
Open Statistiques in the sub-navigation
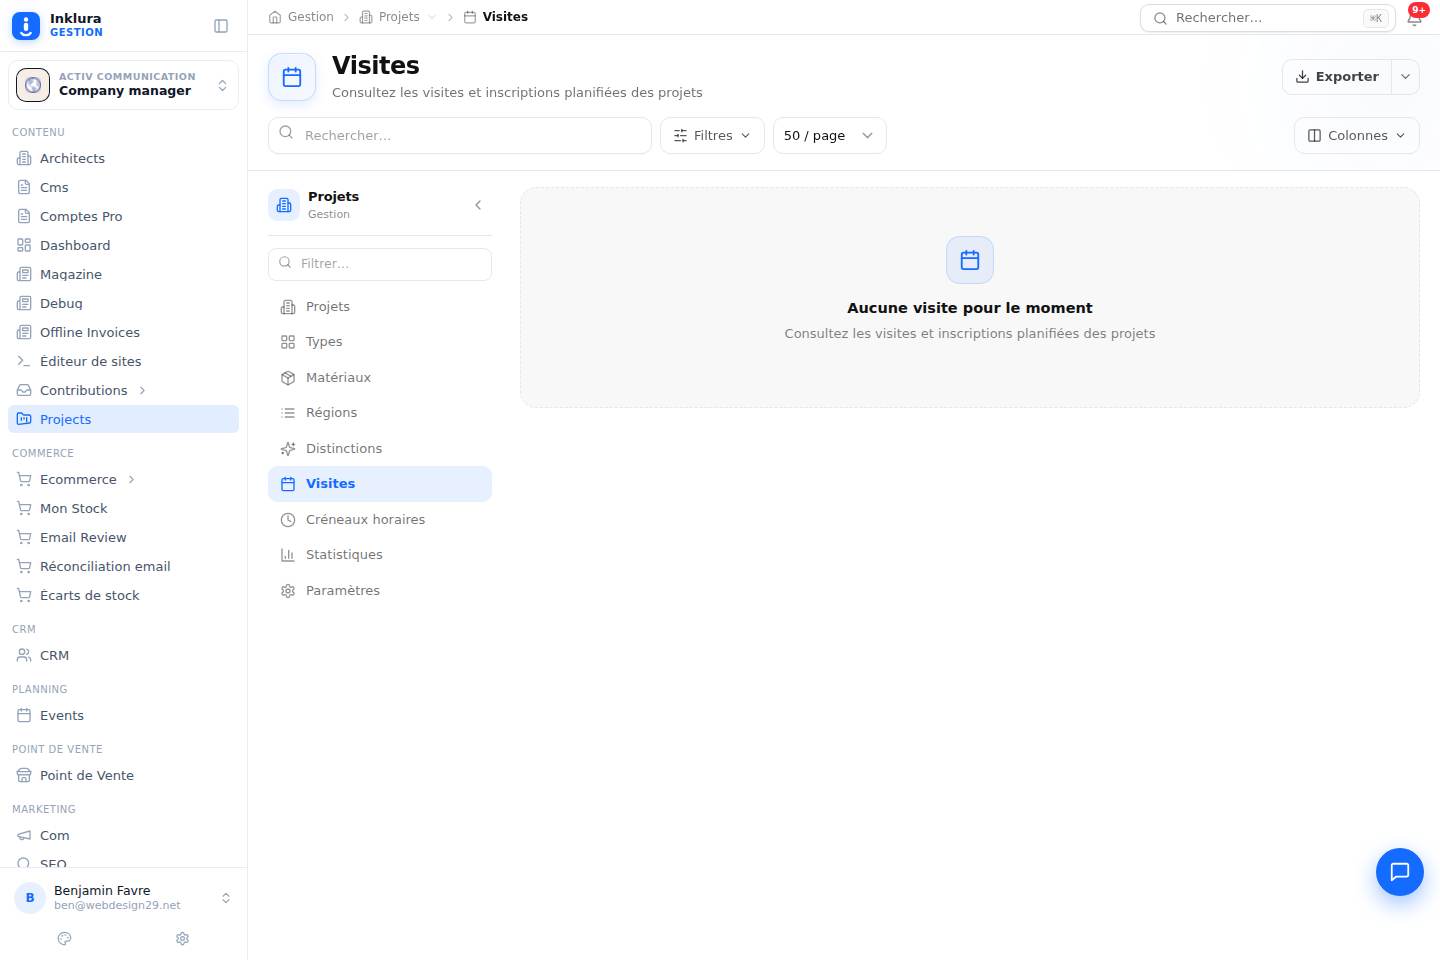click(380, 555)
